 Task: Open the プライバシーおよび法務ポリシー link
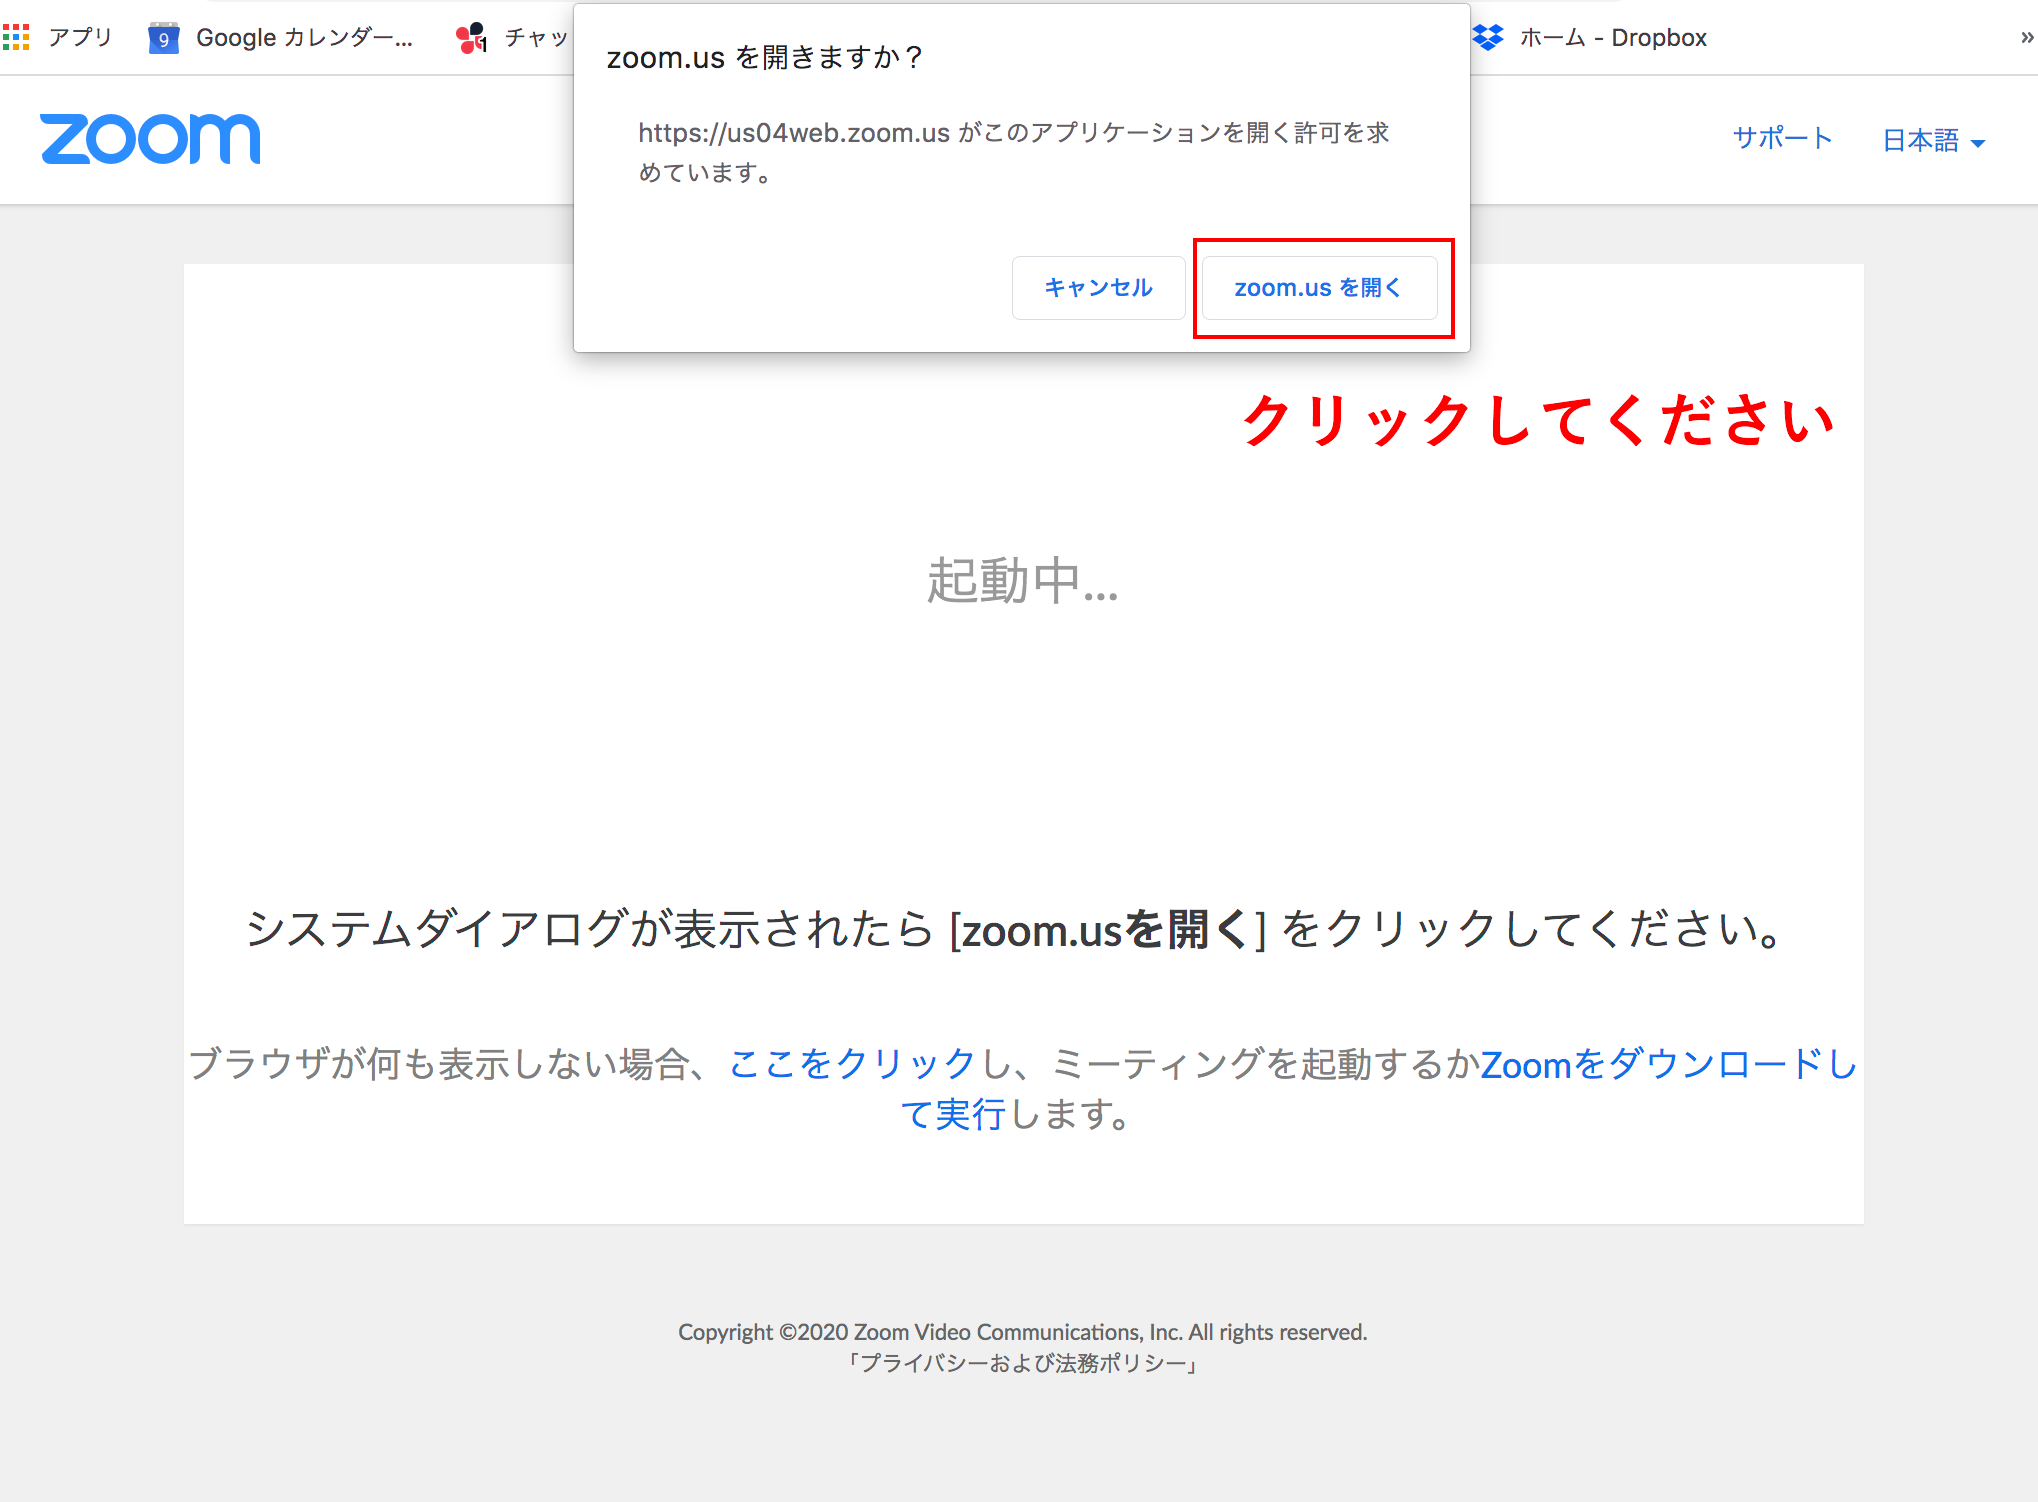[1022, 1363]
